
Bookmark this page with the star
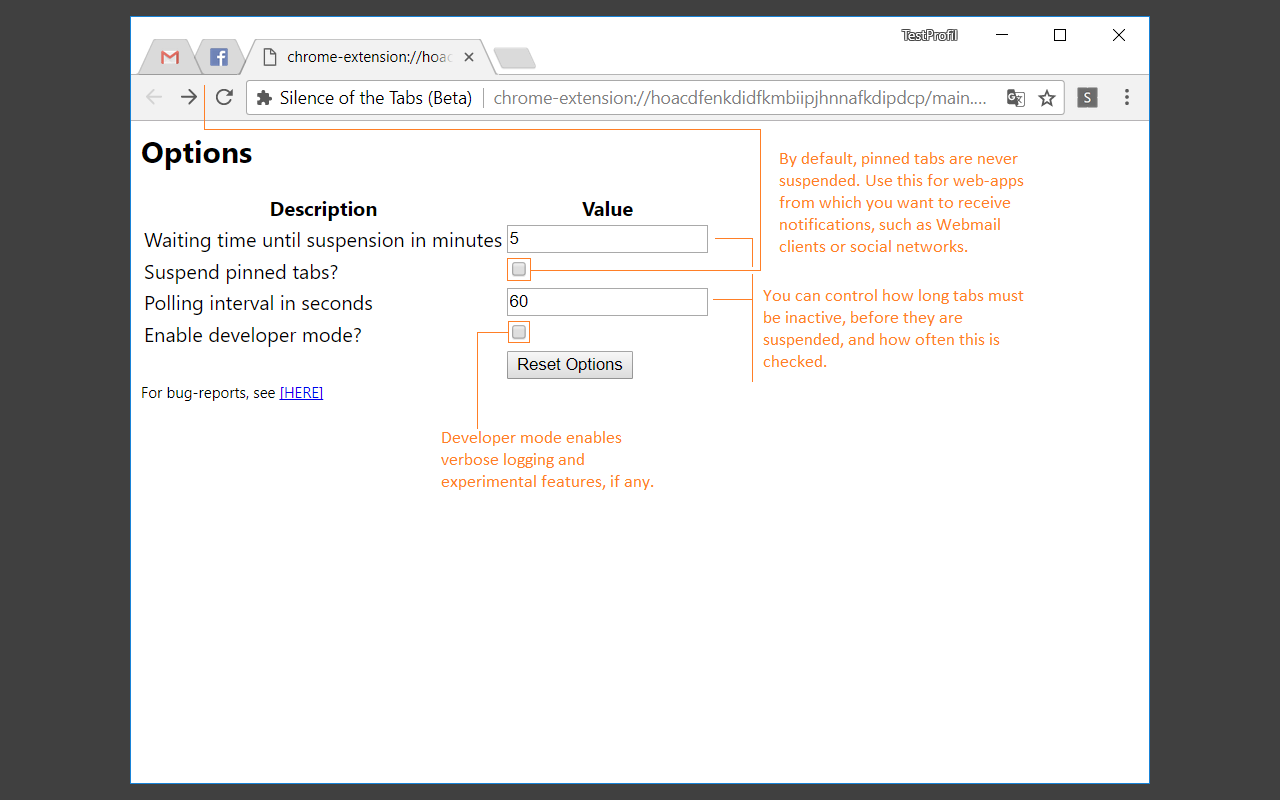(1047, 98)
